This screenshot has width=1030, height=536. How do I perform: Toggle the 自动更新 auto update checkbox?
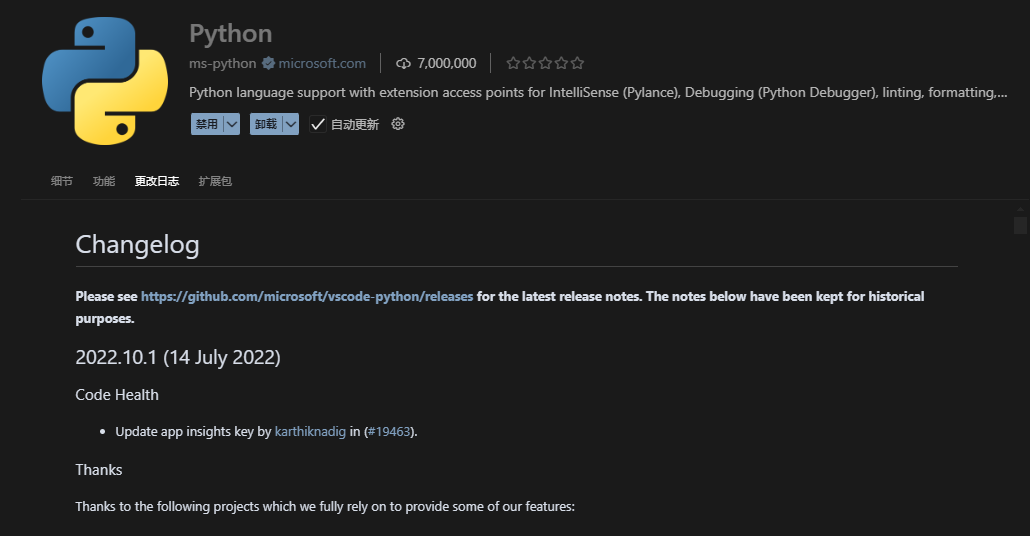pos(318,124)
